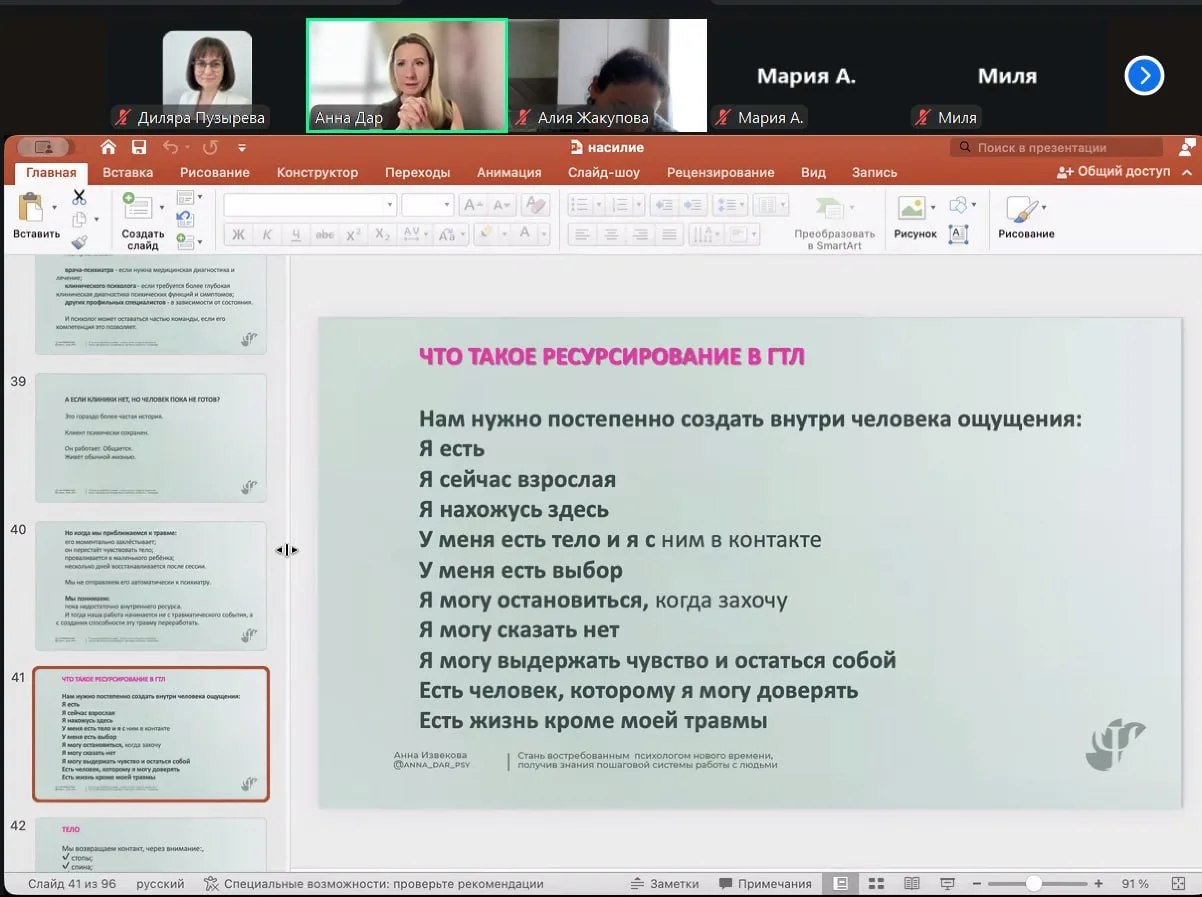The height and width of the screenshot is (897, 1202).
Task: Click the Increase indent icon
Action: point(694,205)
